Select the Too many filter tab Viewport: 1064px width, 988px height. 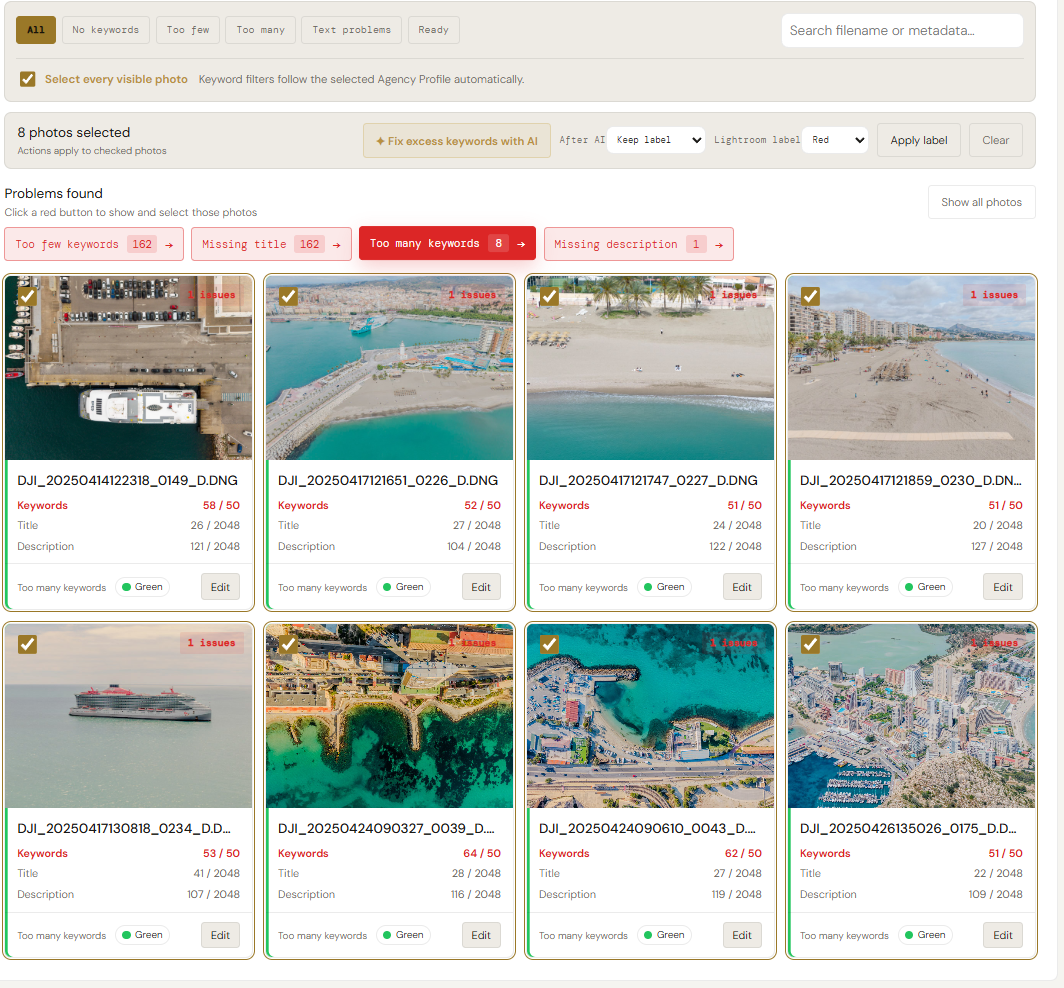261,30
